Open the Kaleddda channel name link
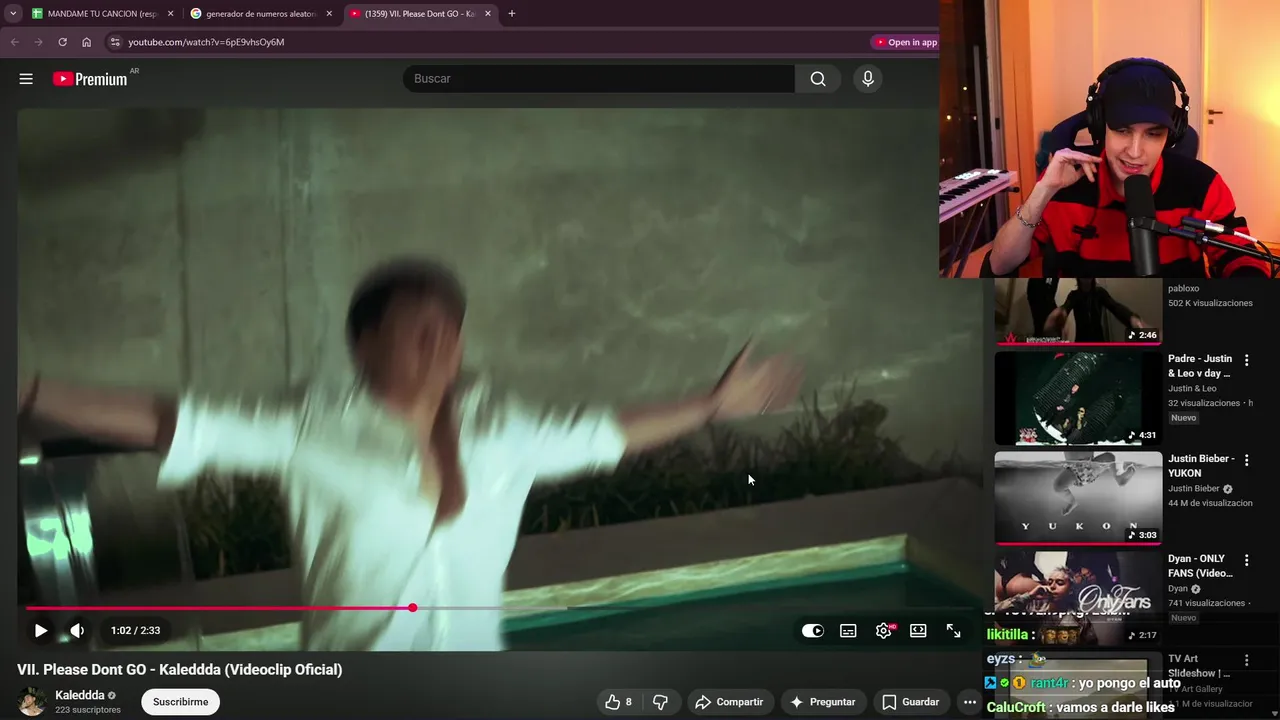Screen dimensions: 1280x720 80,695
